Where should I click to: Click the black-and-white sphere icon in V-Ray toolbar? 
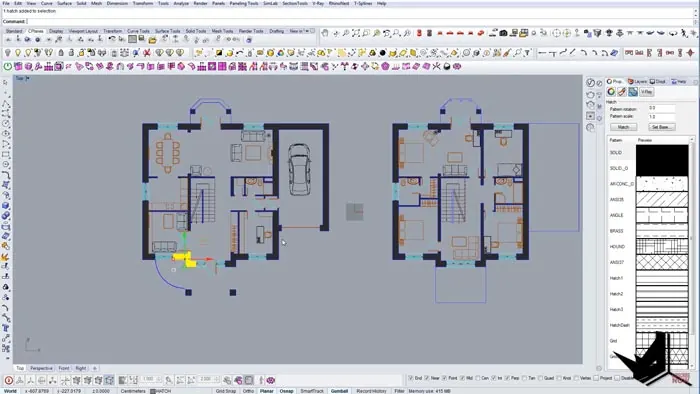point(446,66)
